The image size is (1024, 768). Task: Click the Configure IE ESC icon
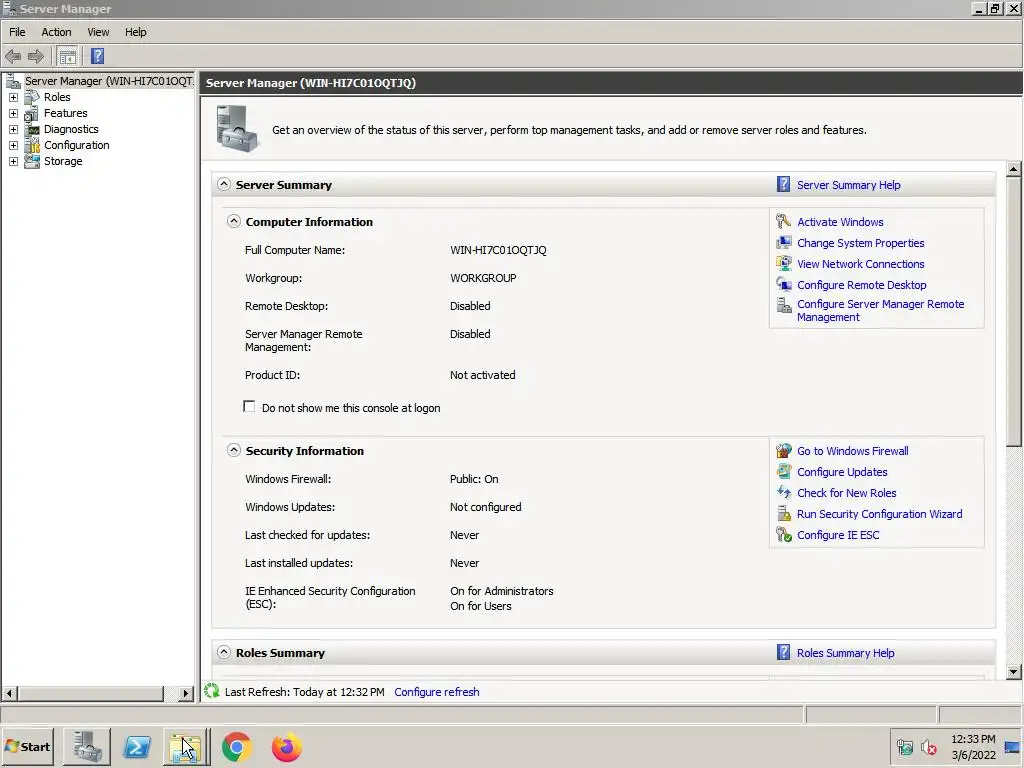click(x=783, y=534)
